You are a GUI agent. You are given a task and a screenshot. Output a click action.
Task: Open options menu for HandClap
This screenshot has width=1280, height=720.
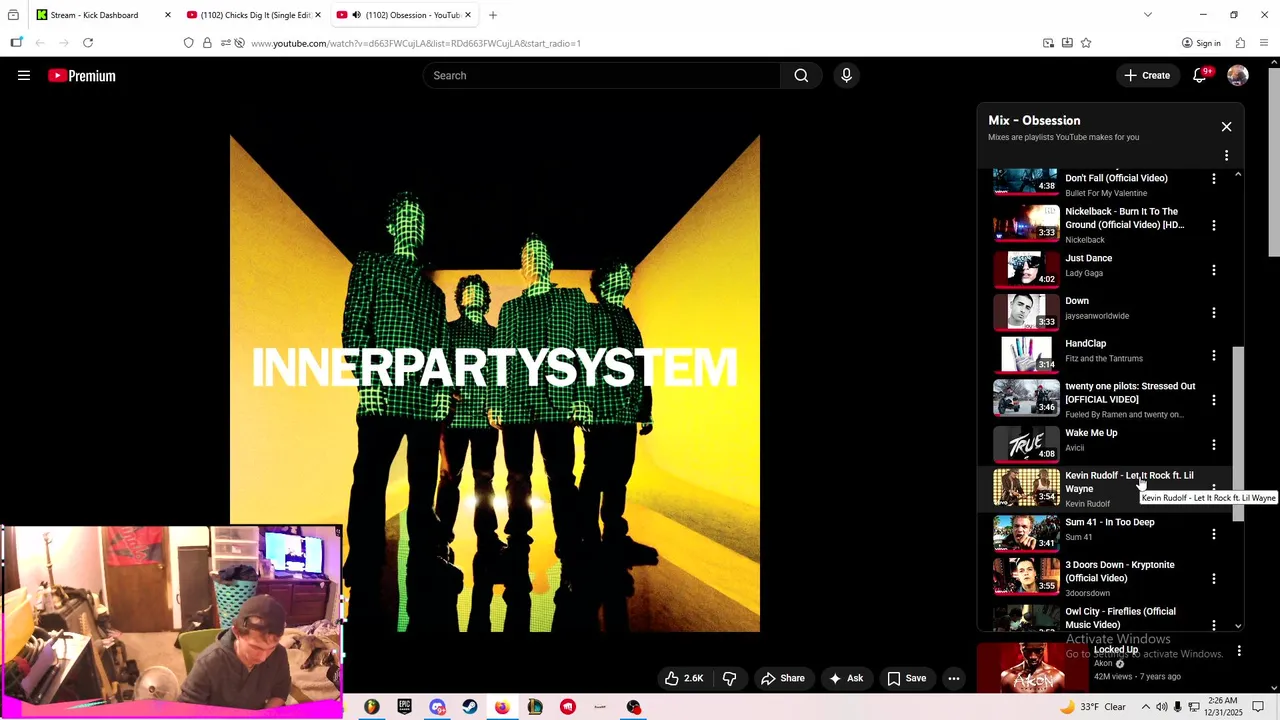point(1214,355)
